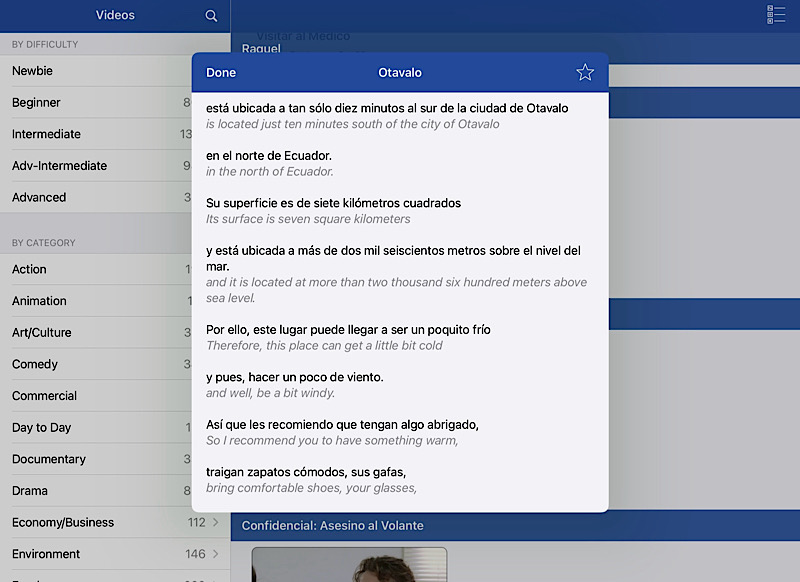This screenshot has width=800, height=582.
Task: Open "Confidencial: Asesino al Volante" section header
Action: pos(515,526)
